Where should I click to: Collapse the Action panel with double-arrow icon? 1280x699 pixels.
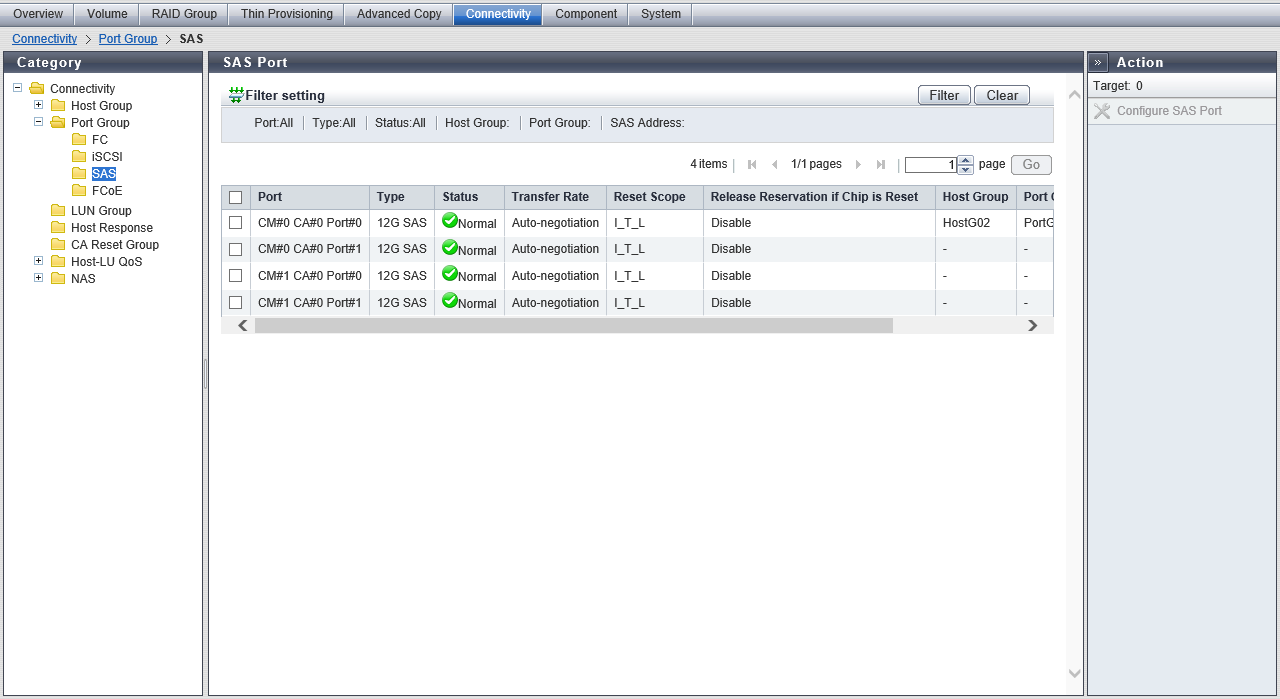point(1098,62)
